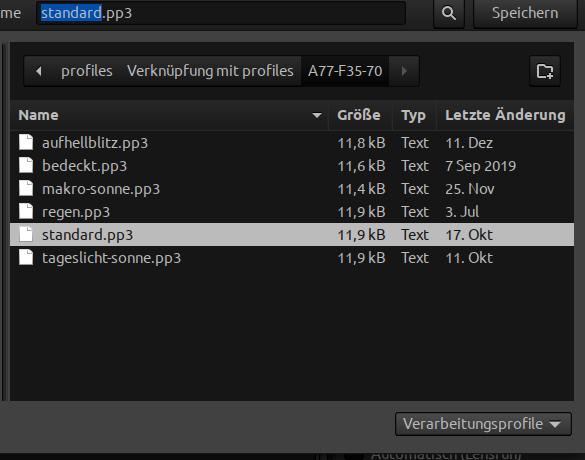
Task: Select the A77-F35-70 path segment
Action: [x=345, y=71]
